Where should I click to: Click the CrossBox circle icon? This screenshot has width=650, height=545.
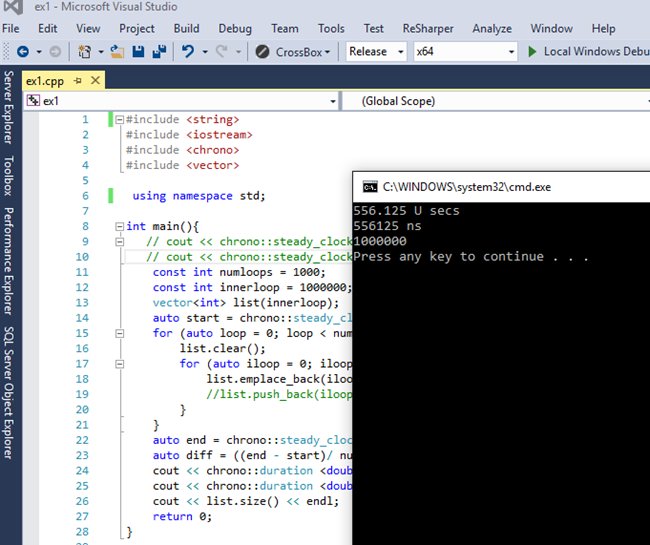pyautogui.click(x=262, y=52)
